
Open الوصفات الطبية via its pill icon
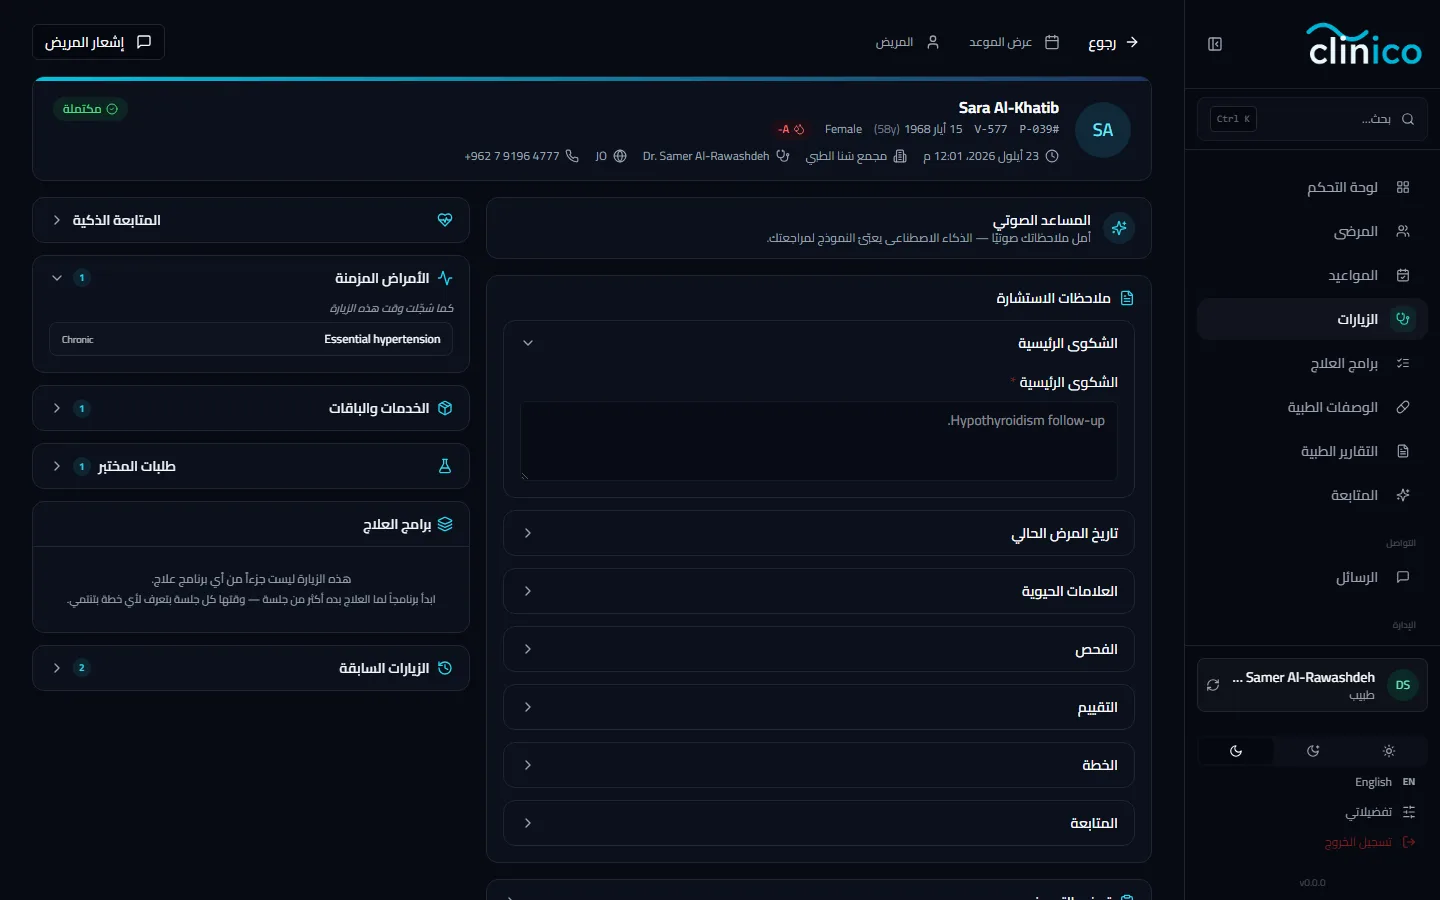(x=1403, y=407)
